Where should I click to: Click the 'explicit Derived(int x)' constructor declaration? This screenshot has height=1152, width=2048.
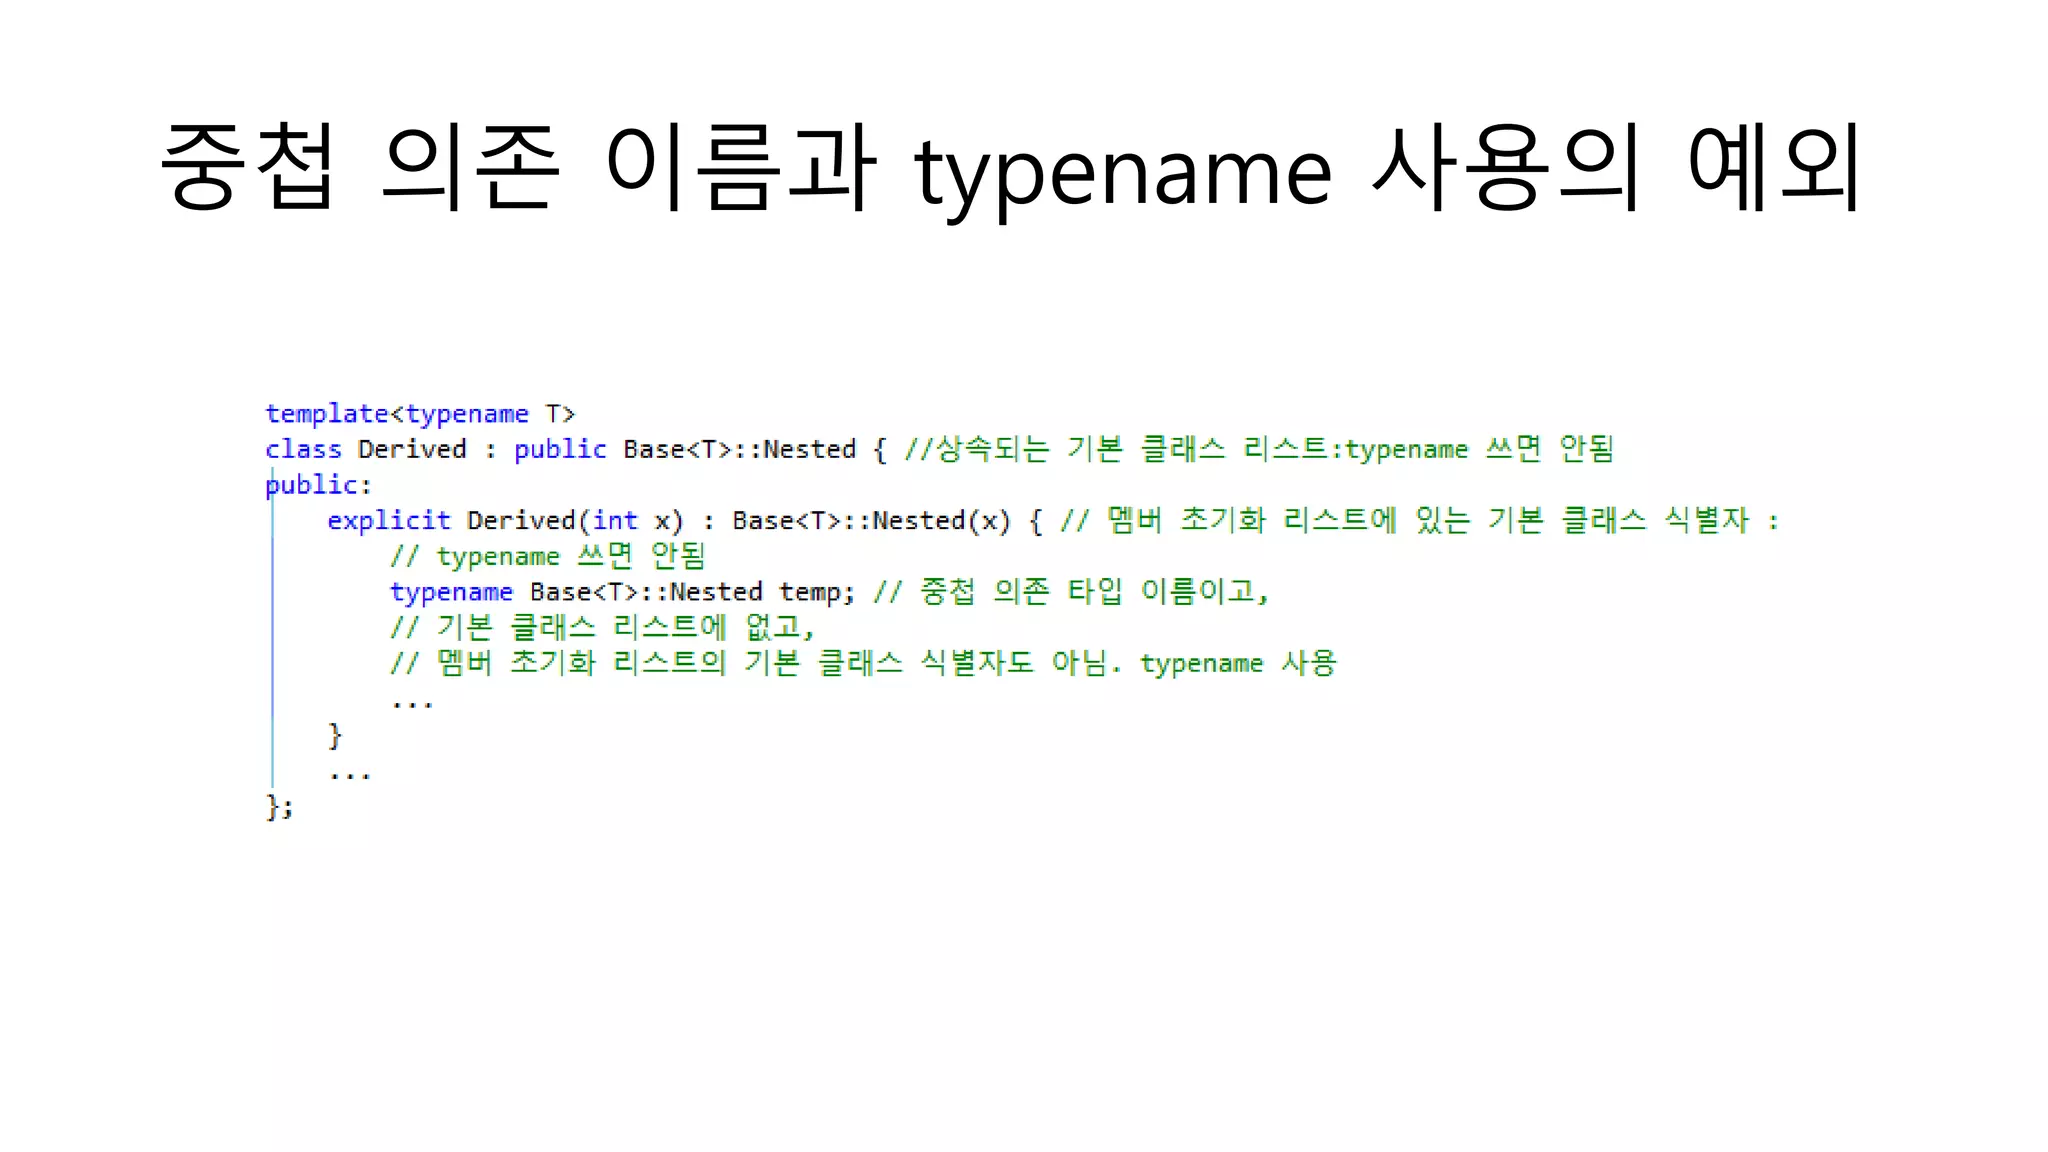(505, 521)
